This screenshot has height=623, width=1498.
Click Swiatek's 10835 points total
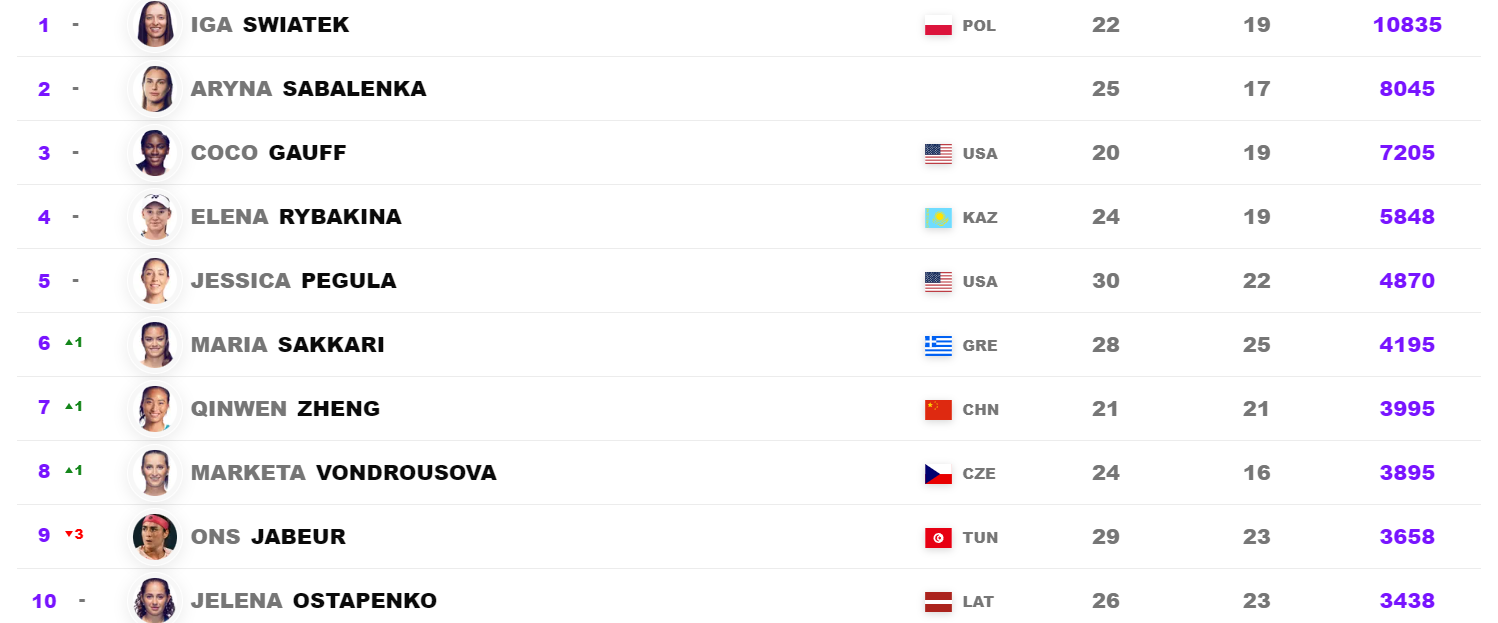pos(1407,25)
